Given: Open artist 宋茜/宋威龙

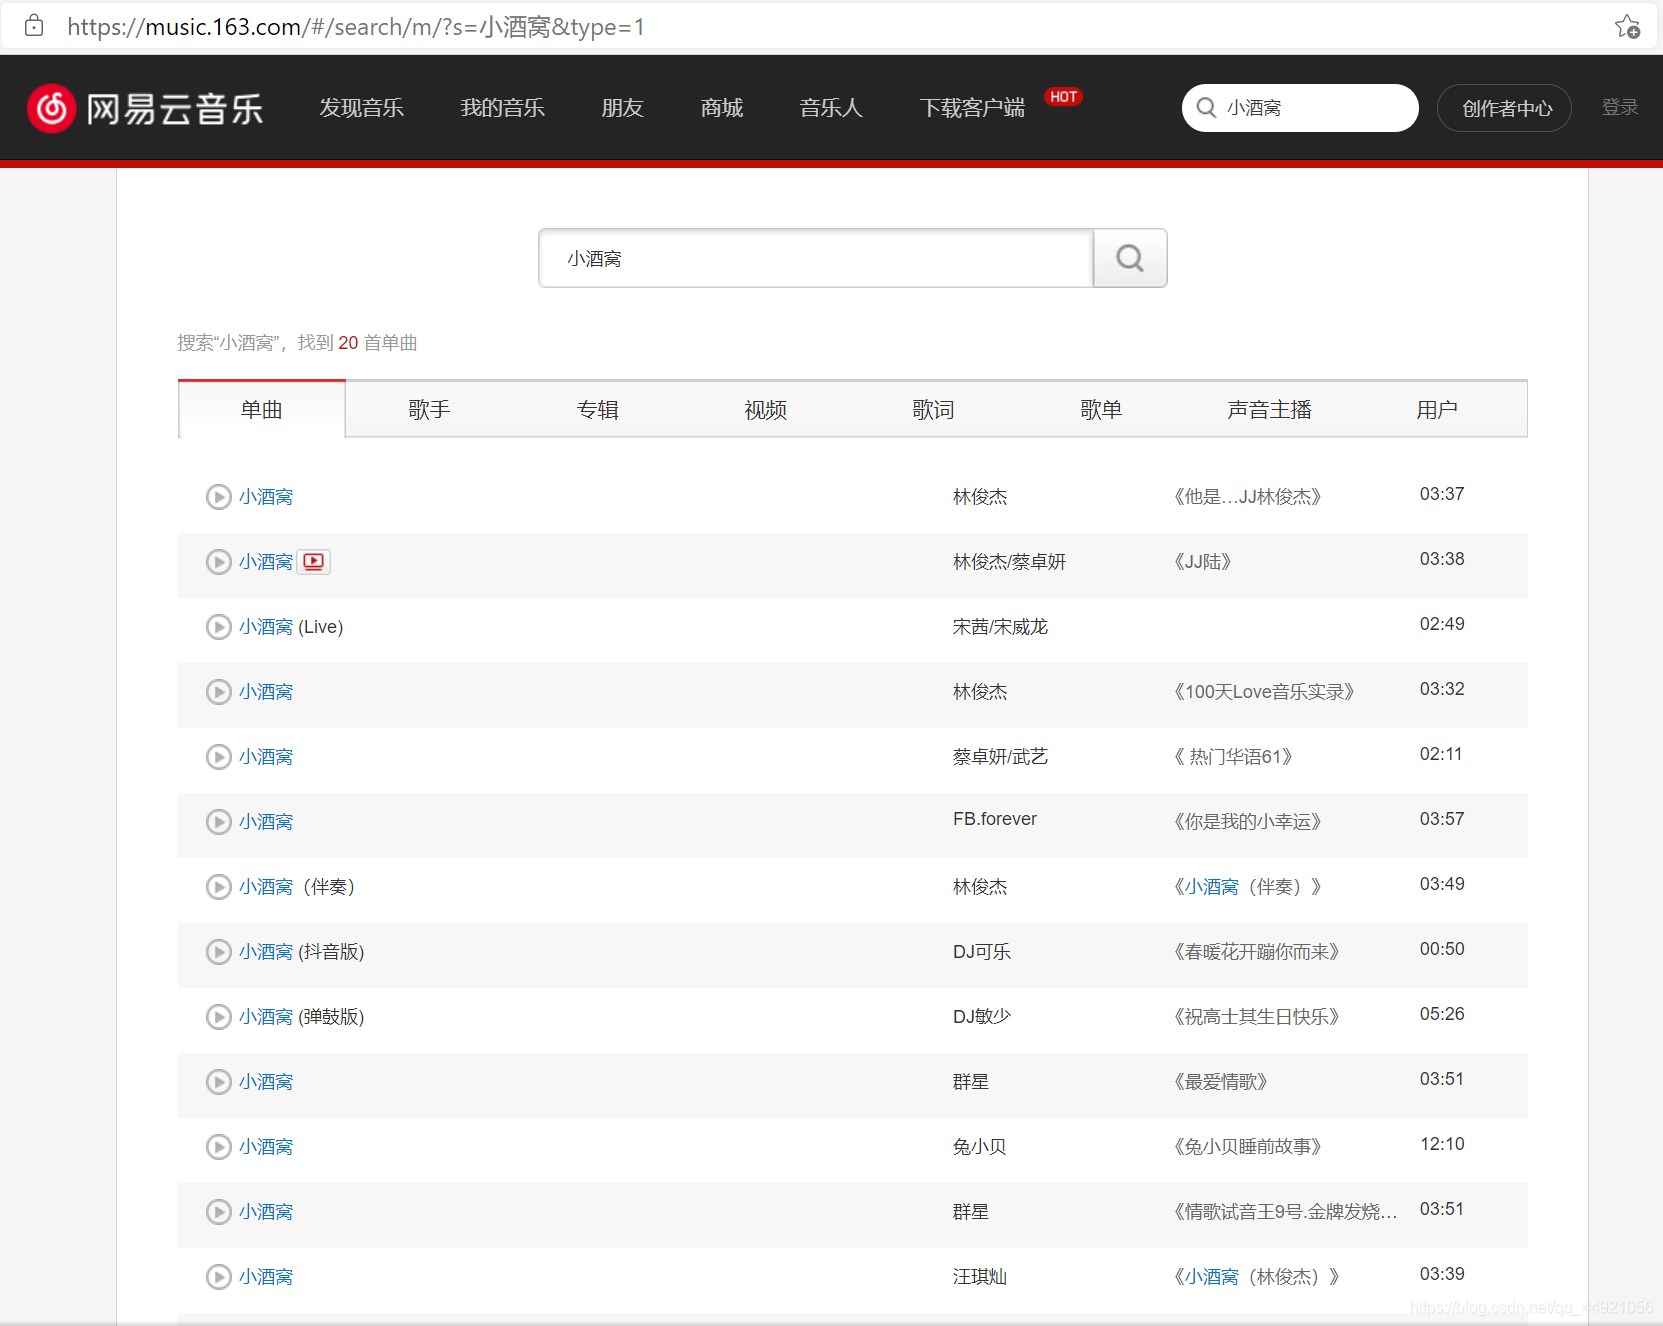Looking at the screenshot, I should [x=1000, y=627].
